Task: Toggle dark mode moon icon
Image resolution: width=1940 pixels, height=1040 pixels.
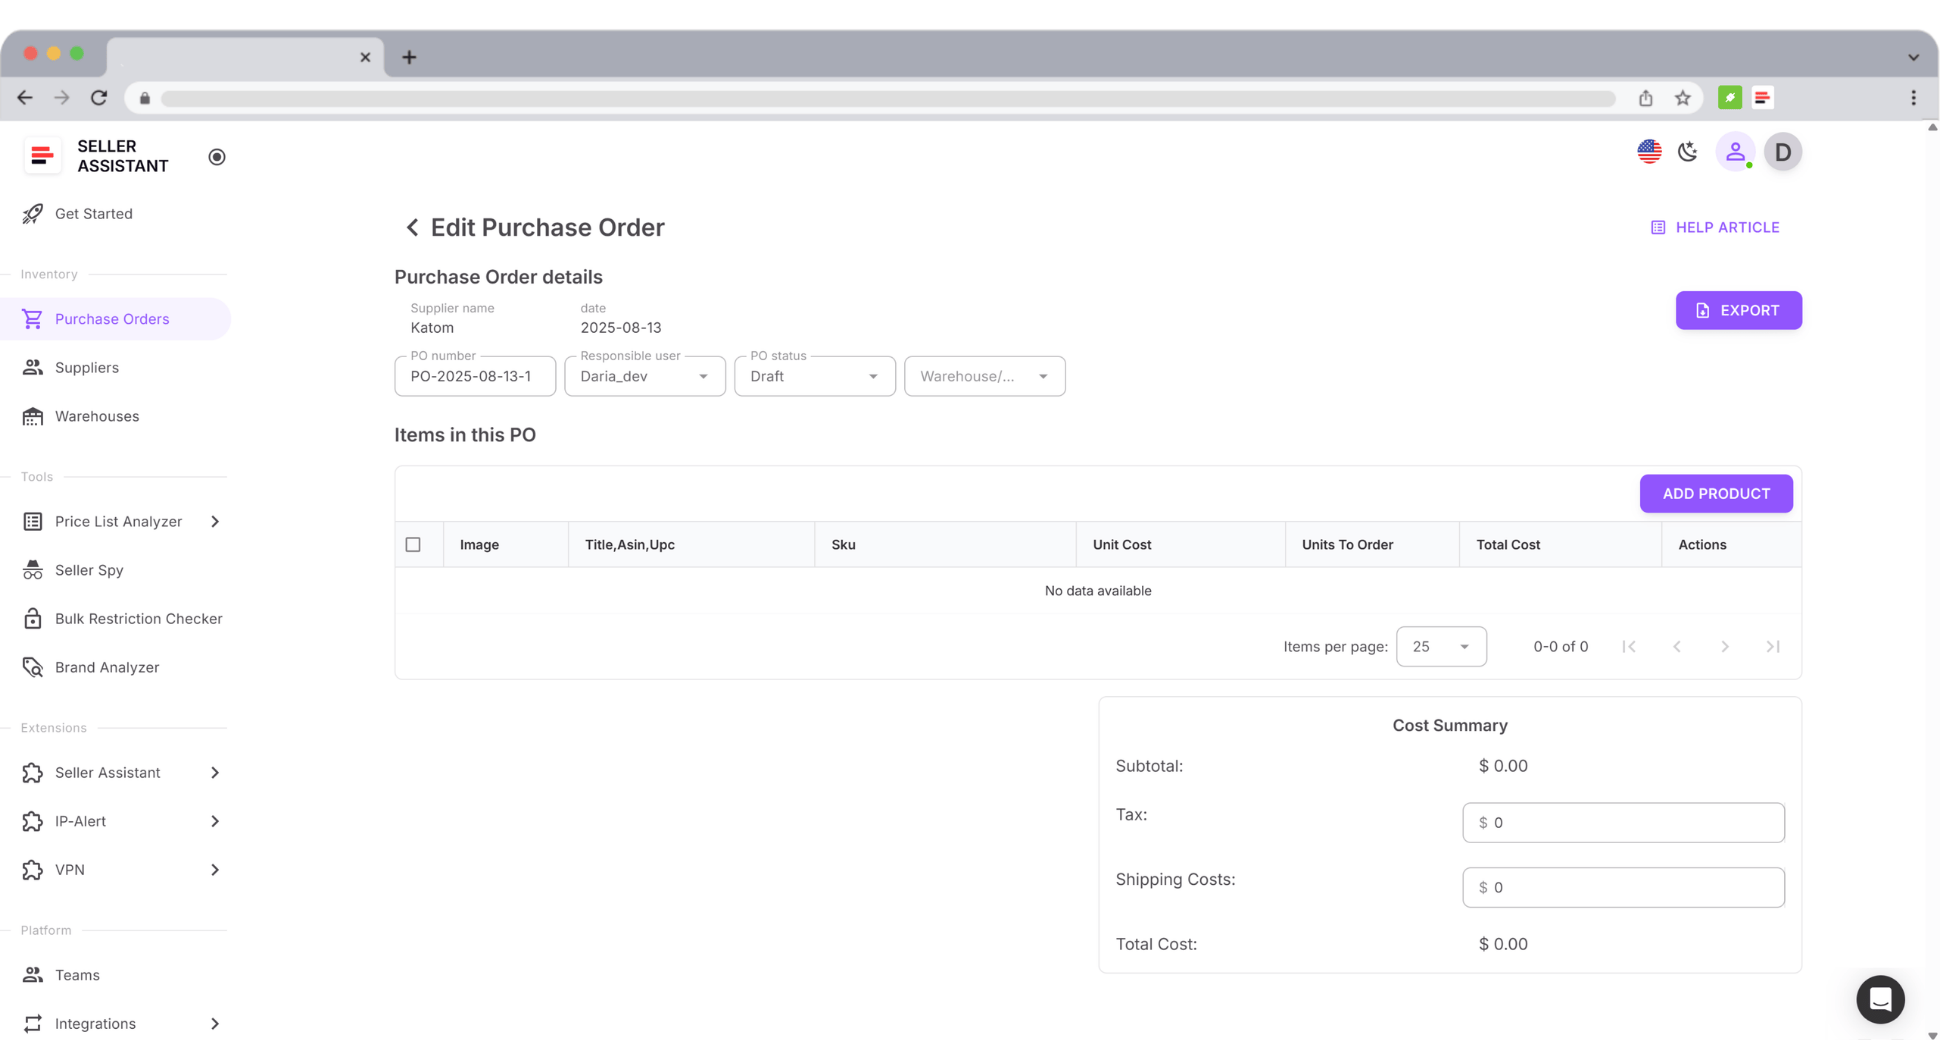Action: coord(1688,152)
